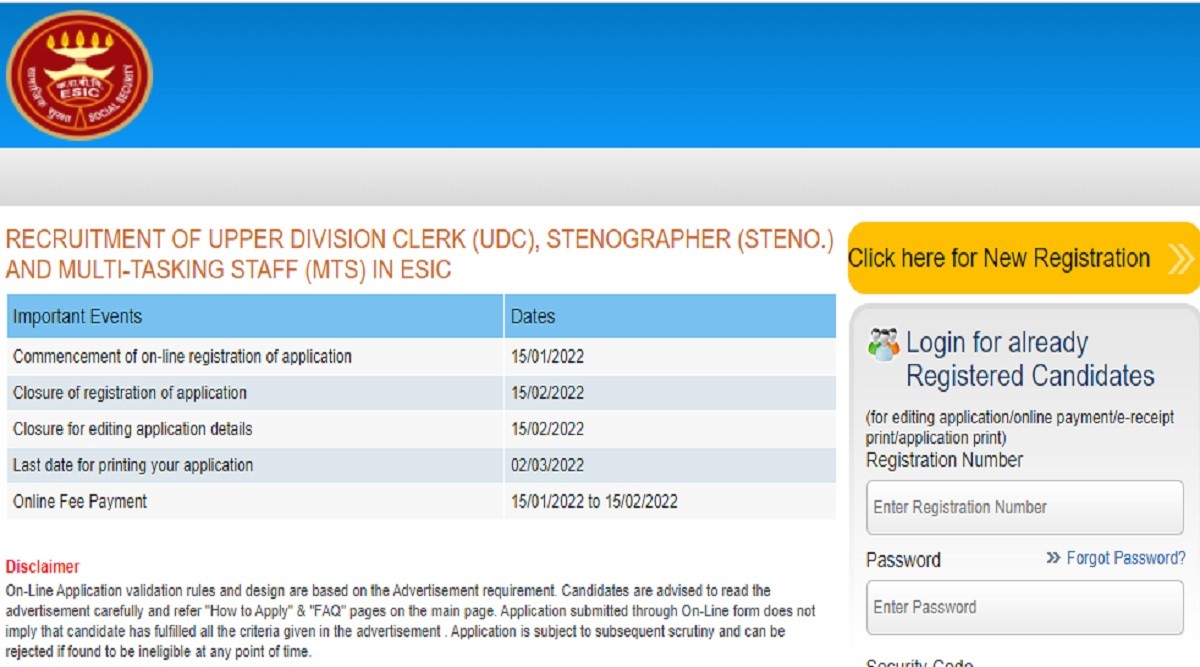Select the Dates column header
The image size is (1200, 667).
click(533, 317)
